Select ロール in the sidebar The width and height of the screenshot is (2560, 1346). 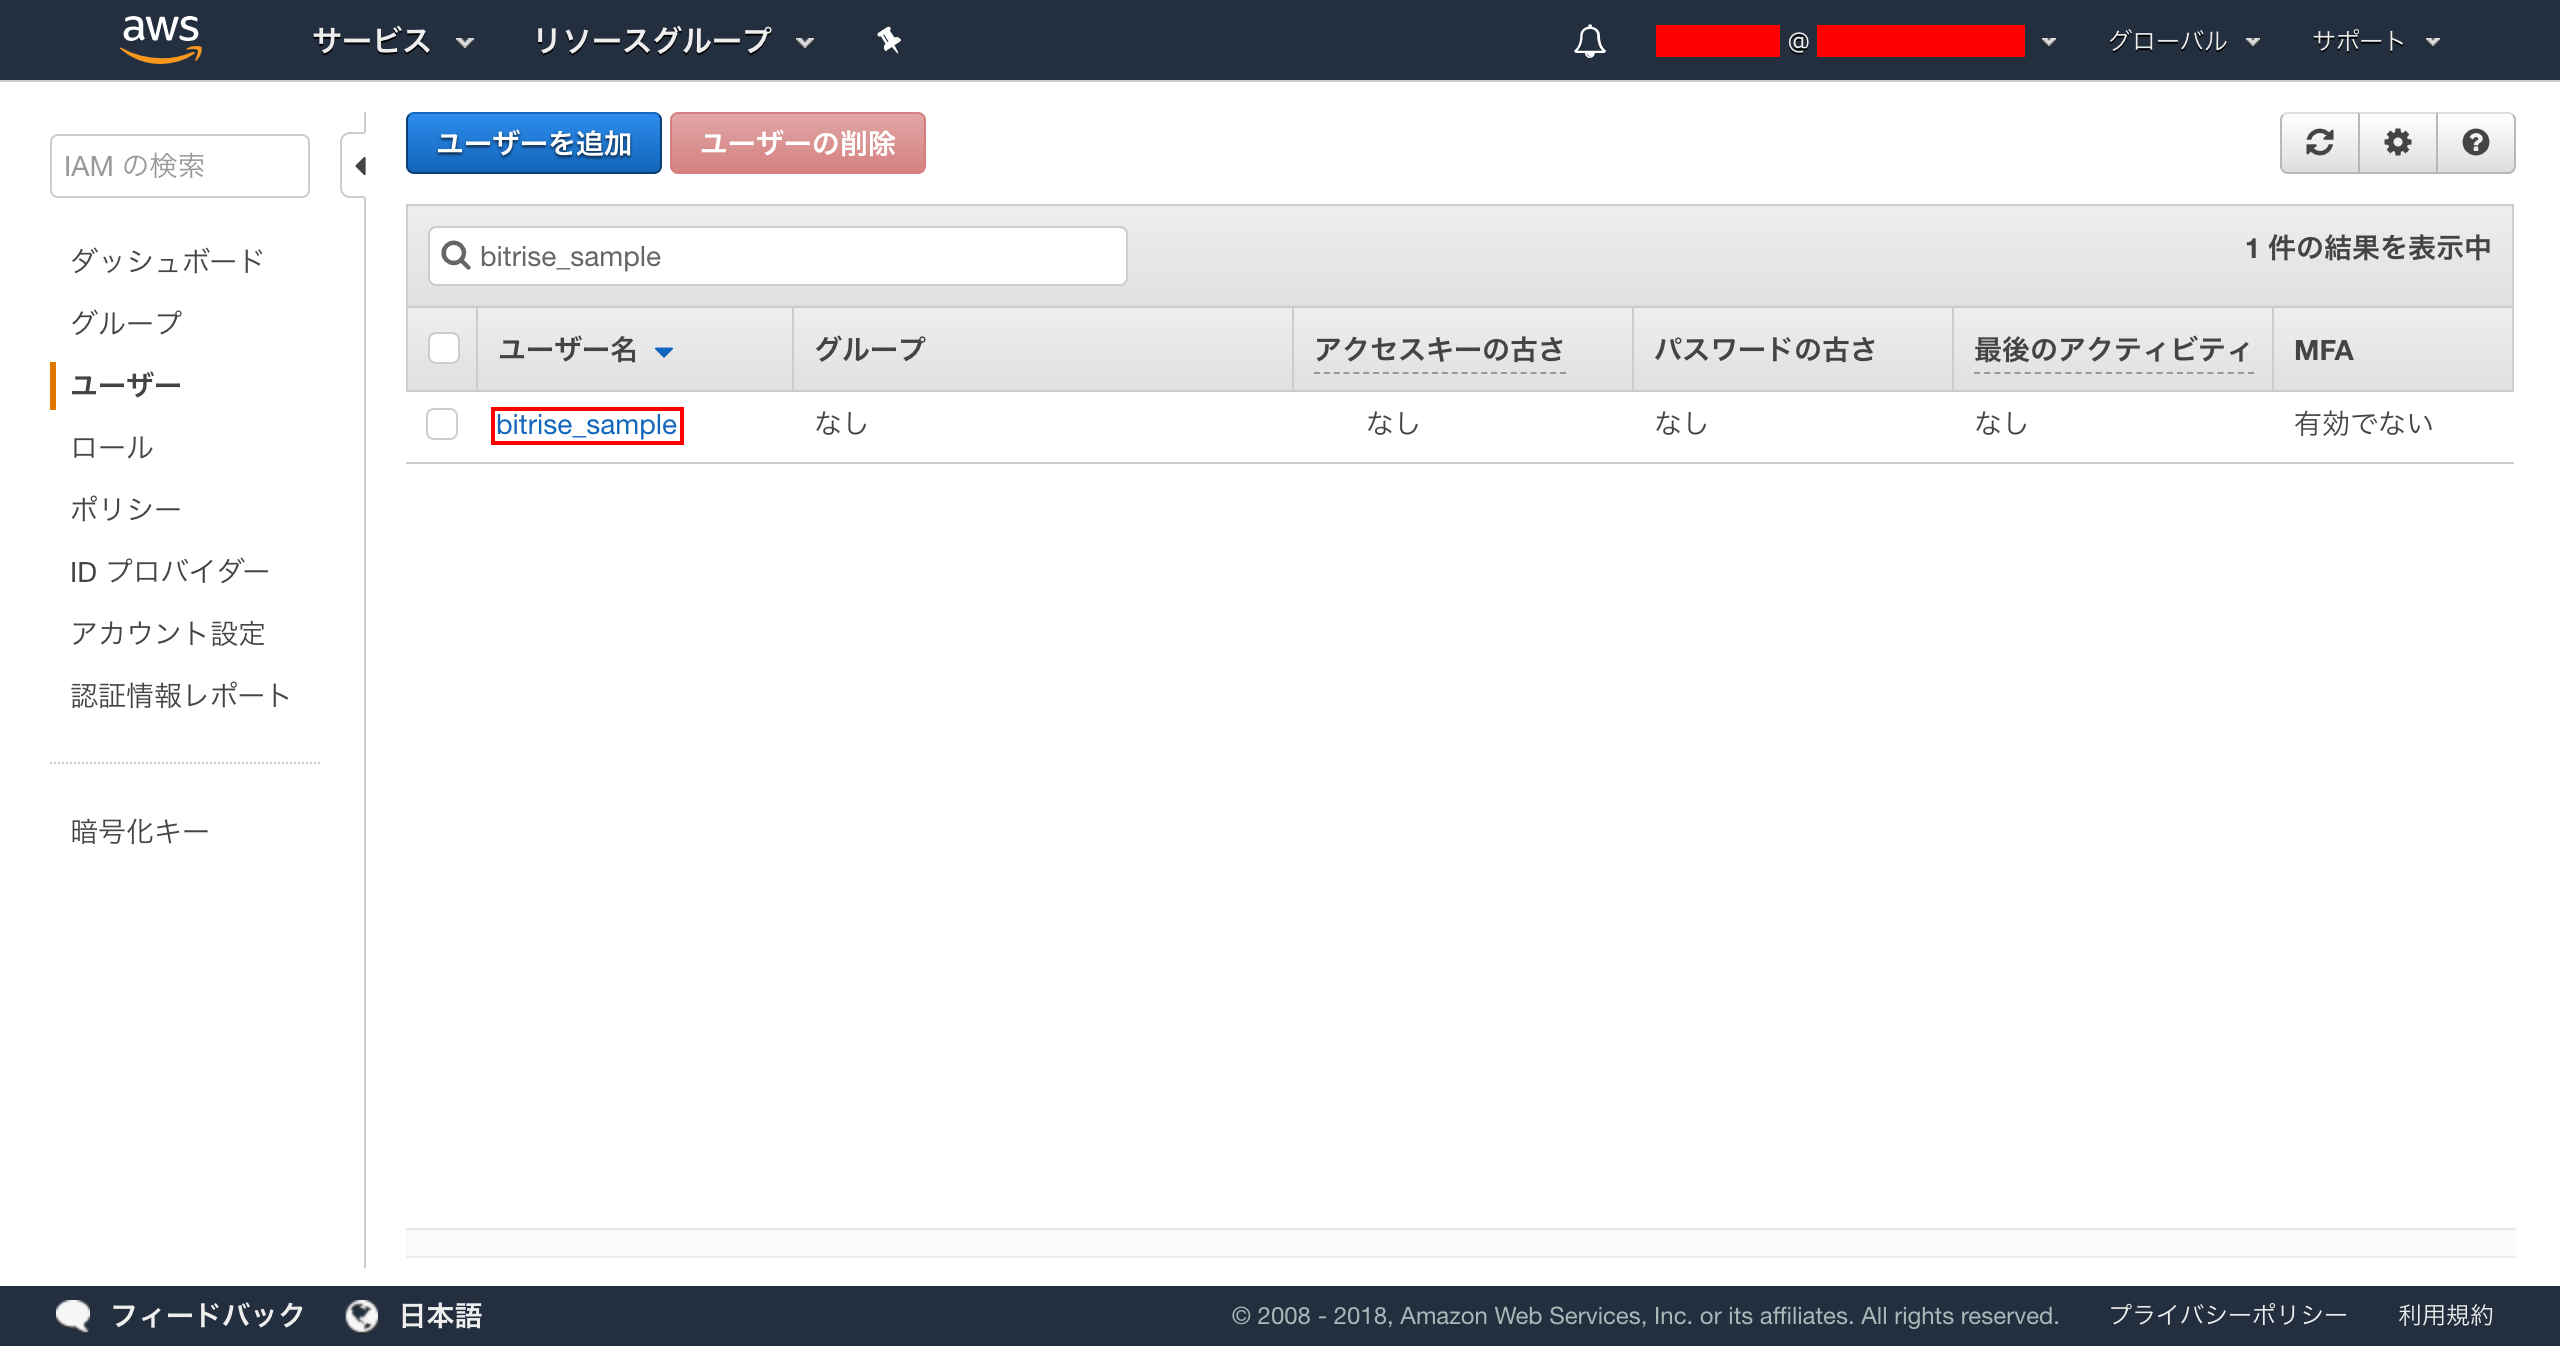pos(112,447)
